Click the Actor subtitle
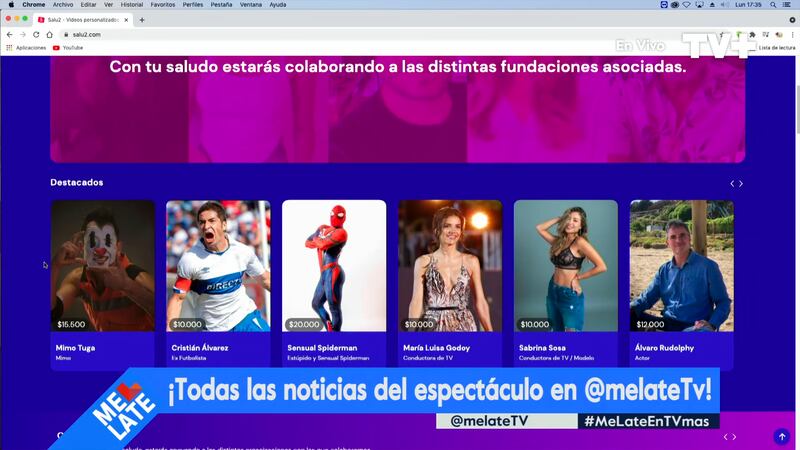 [x=642, y=358]
